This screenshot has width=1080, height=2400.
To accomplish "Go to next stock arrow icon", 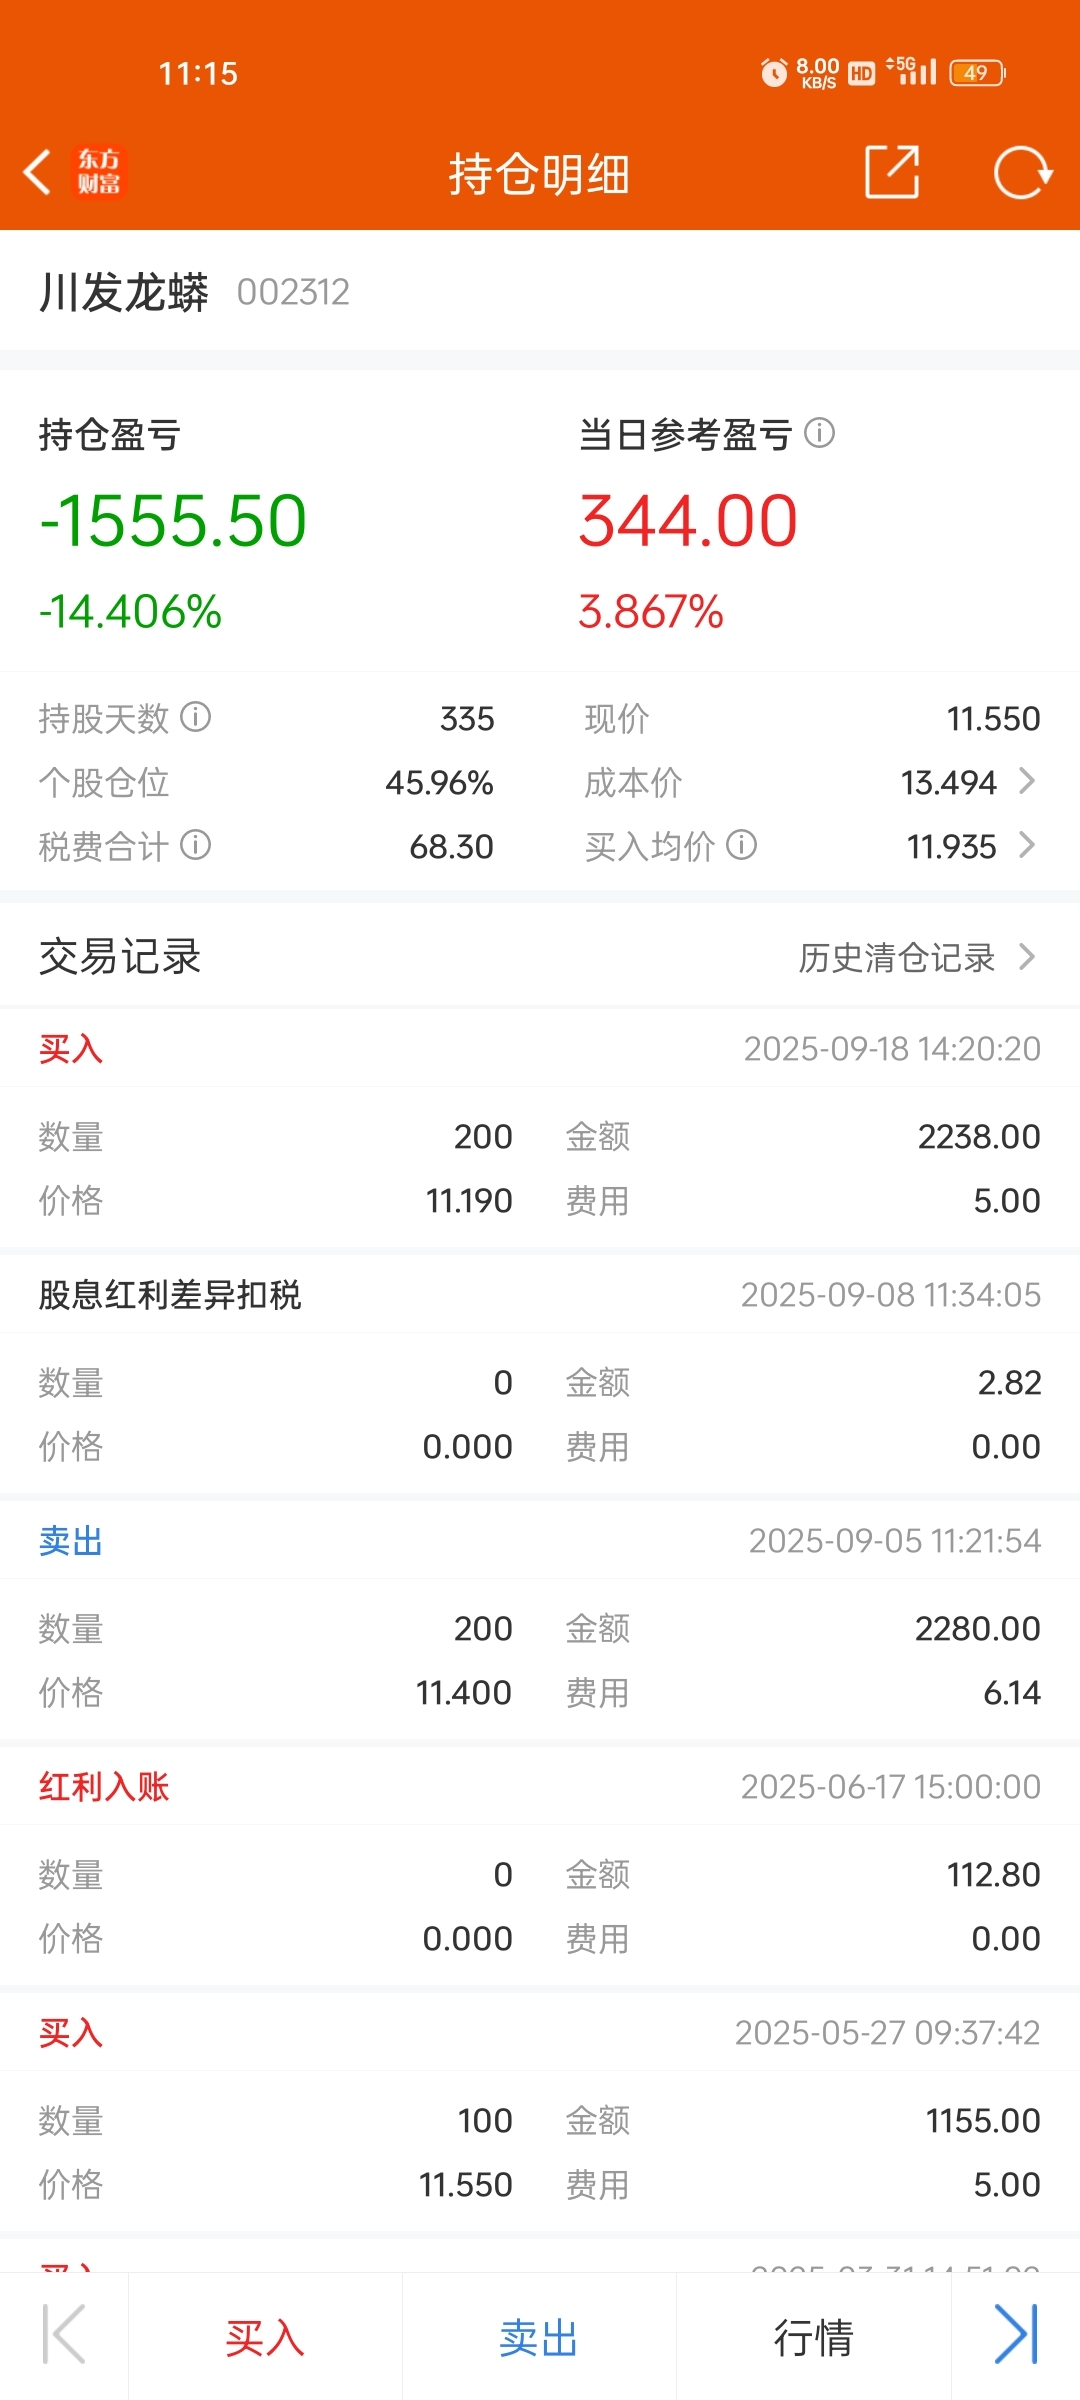I will coord(1016,2335).
